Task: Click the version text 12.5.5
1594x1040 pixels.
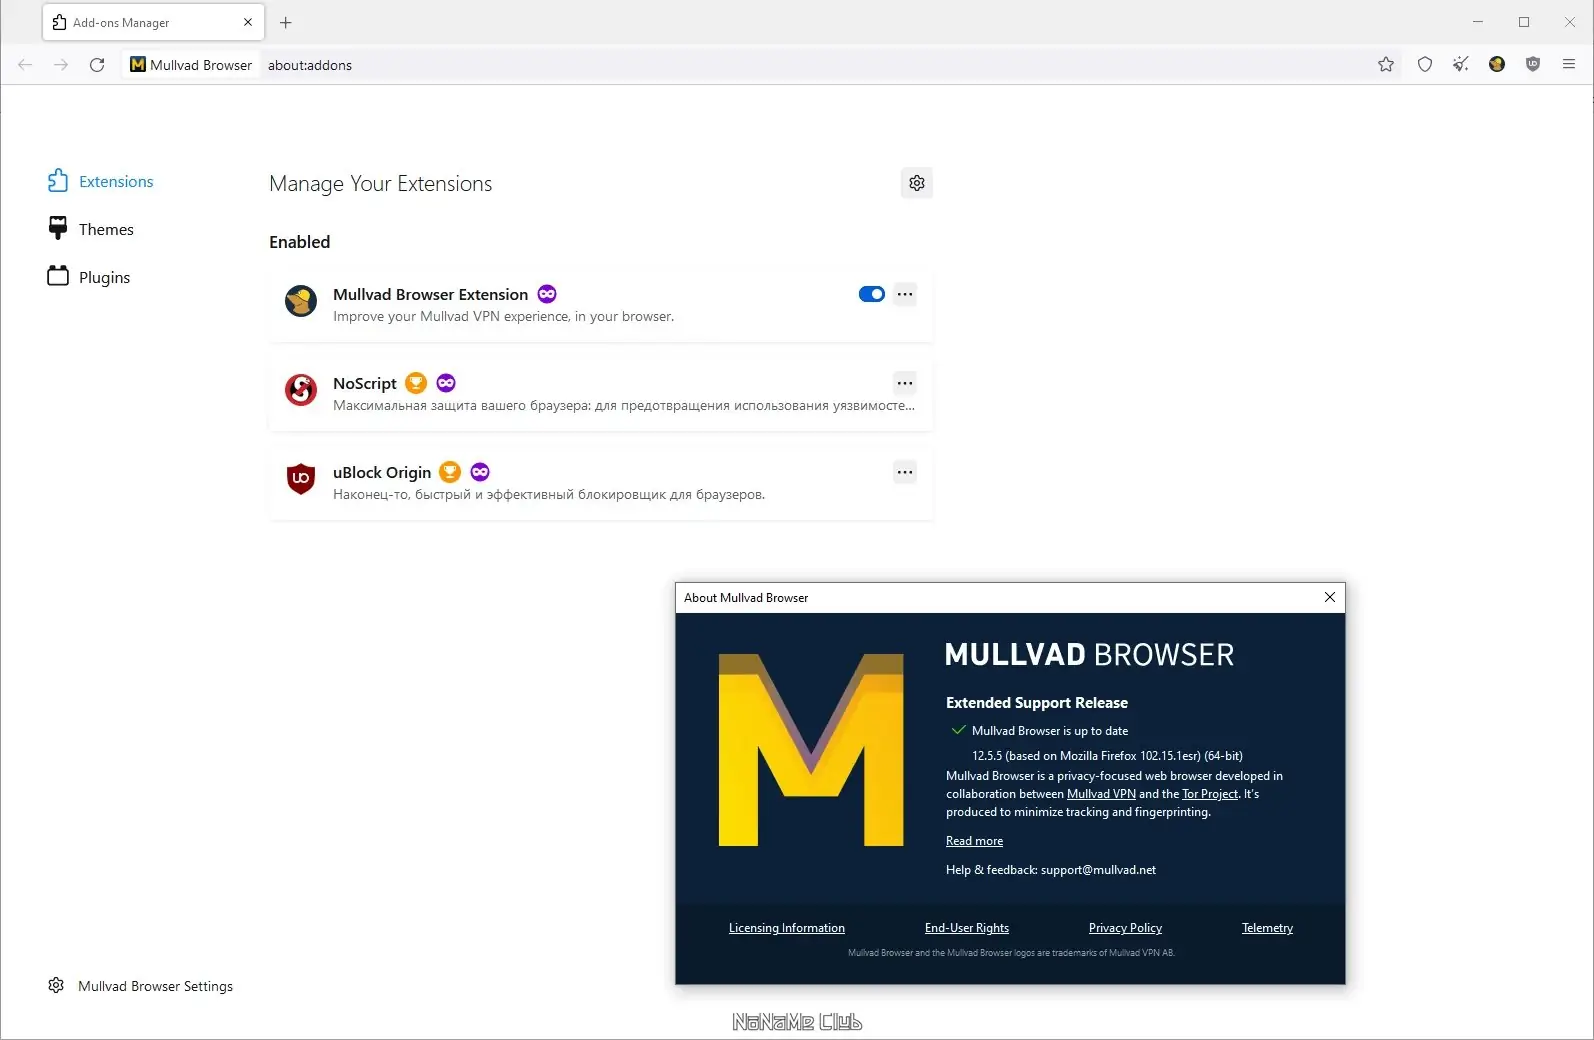Action: [1107, 756]
